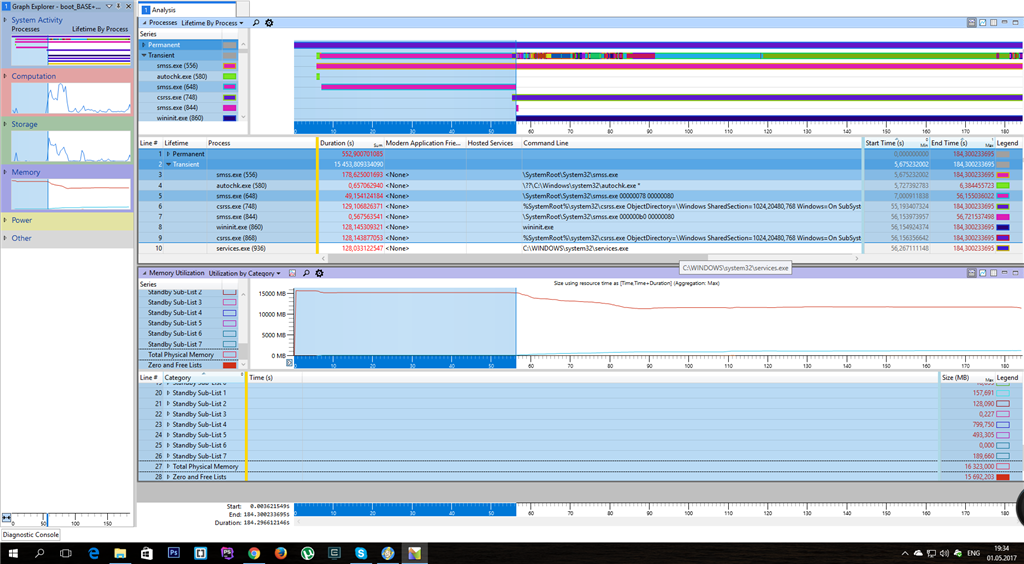Show graph and table view for Memory Utilization
This screenshot has height=564, width=1024.
click(972, 273)
